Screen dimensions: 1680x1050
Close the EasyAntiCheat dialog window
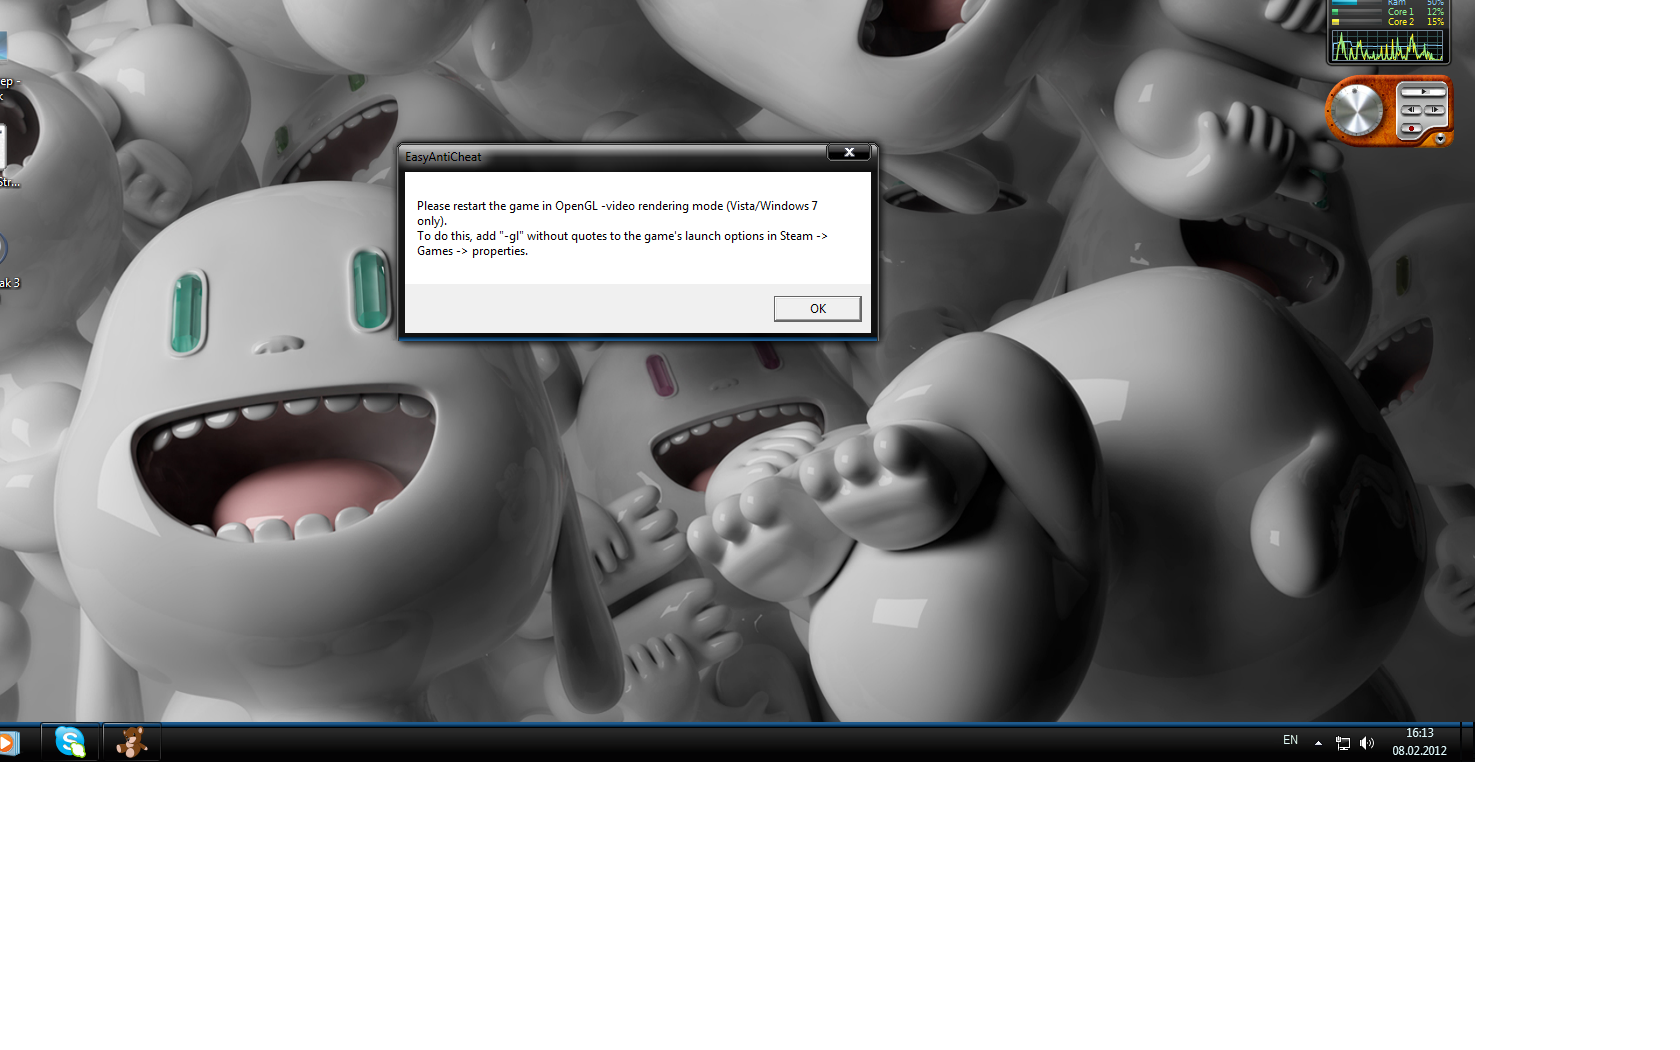click(849, 152)
